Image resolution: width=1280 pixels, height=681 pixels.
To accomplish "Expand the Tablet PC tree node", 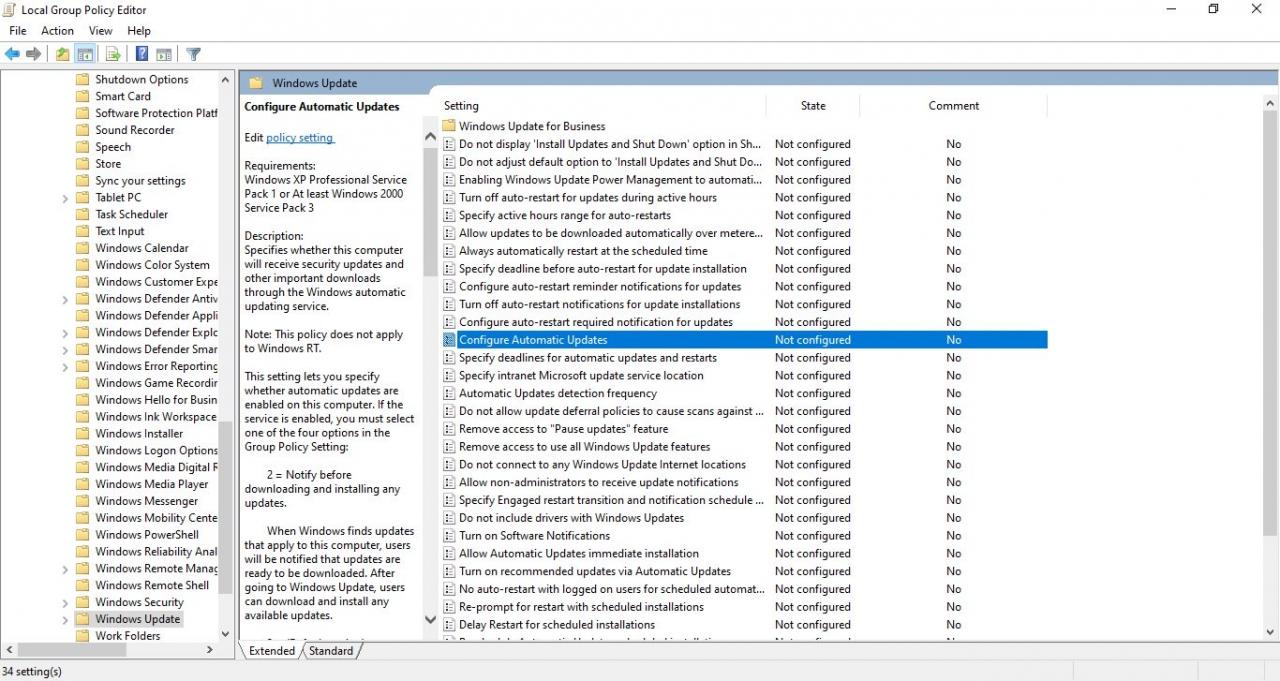I will [x=65, y=198].
